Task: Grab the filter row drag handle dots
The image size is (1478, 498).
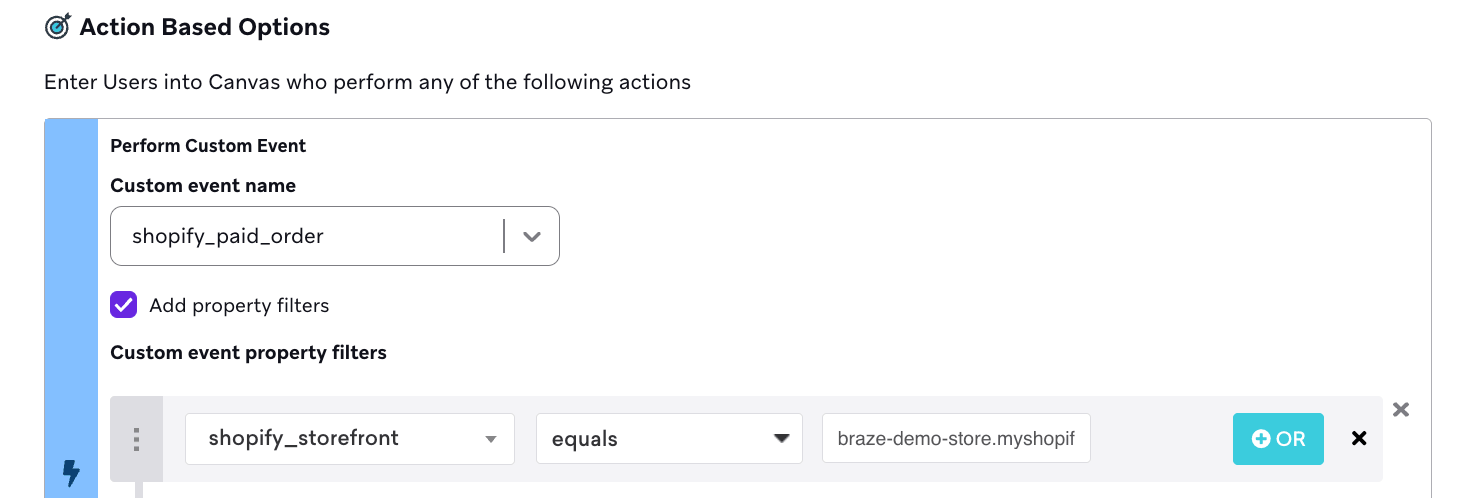Action: pyautogui.click(x=137, y=439)
